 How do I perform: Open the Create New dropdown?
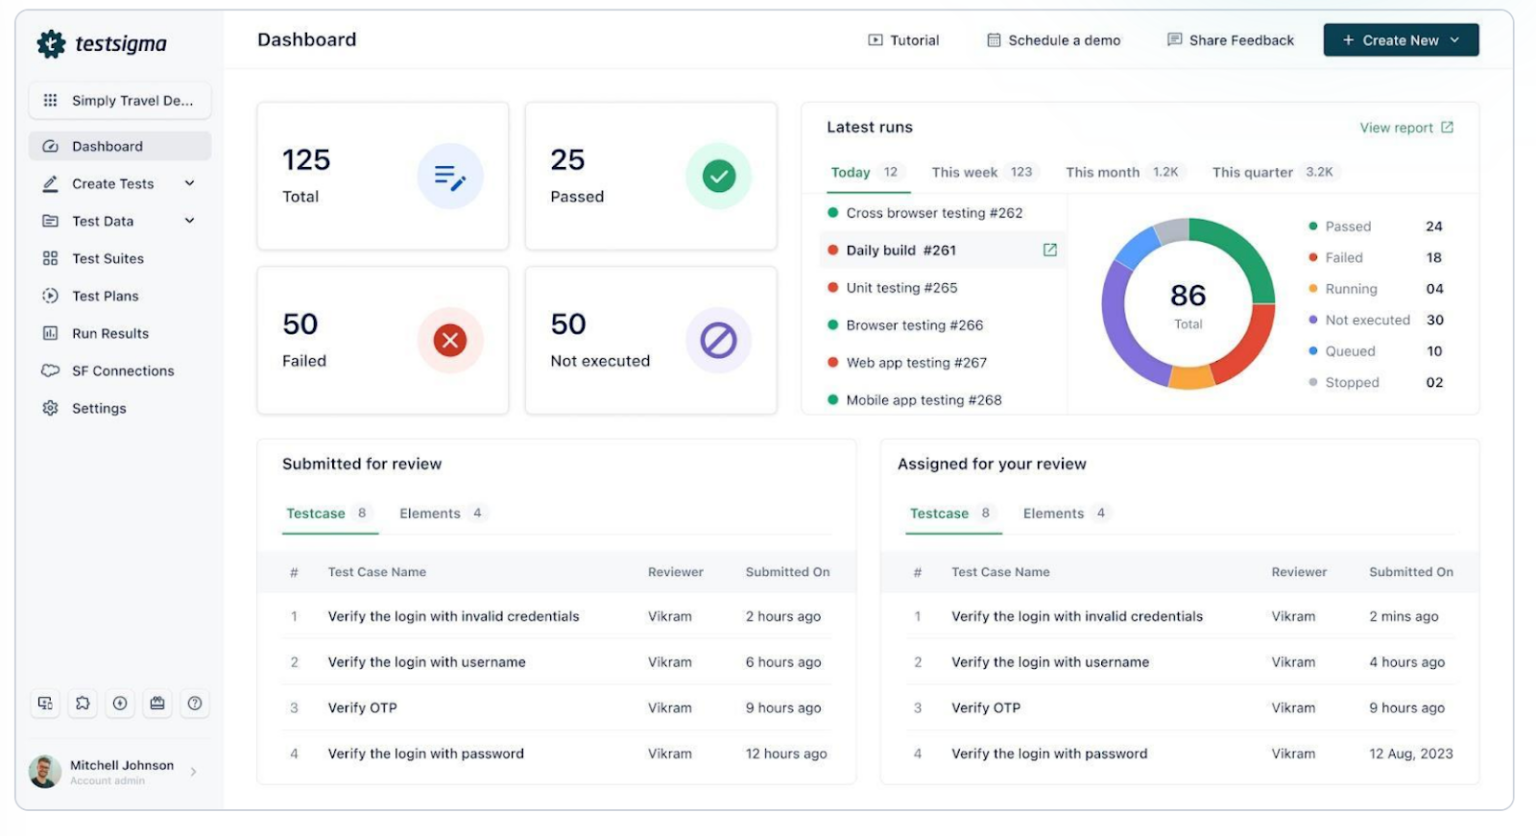(x=1399, y=40)
